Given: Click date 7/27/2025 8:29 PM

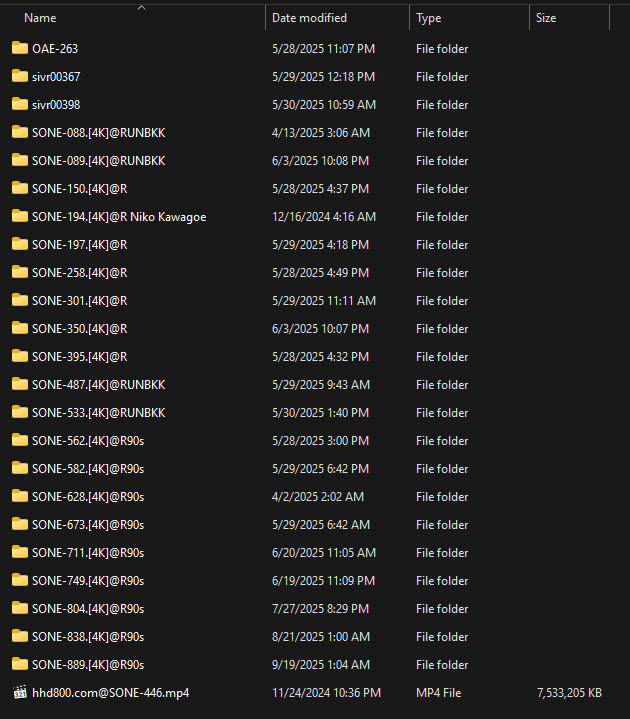Looking at the screenshot, I should click(x=320, y=608).
